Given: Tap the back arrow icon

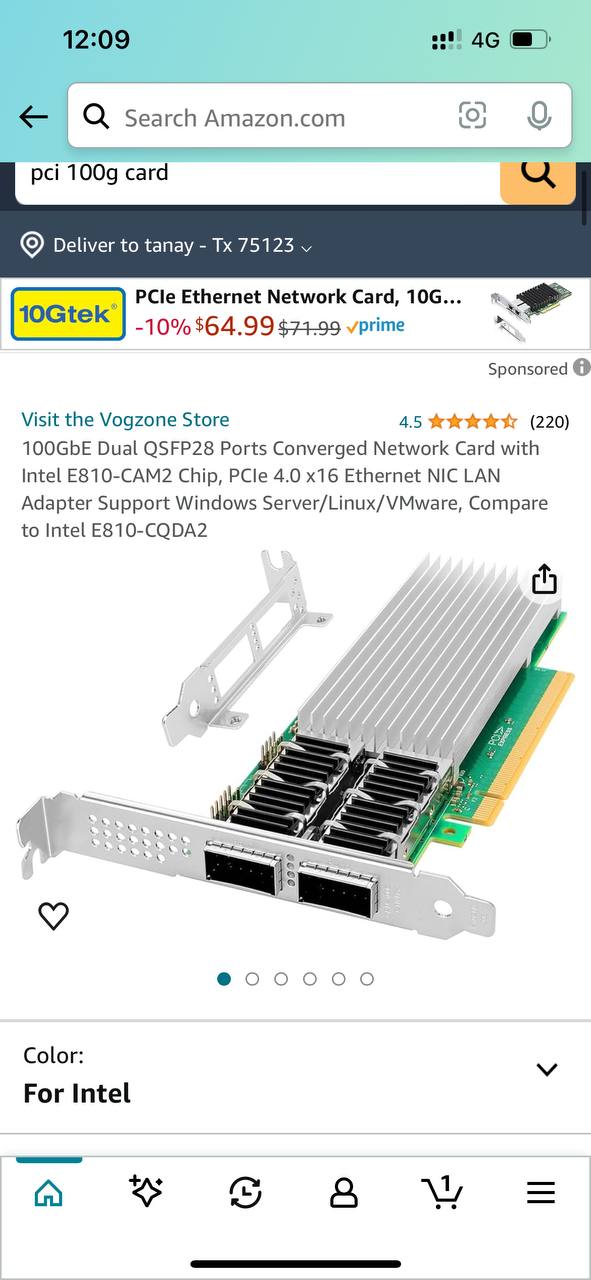Looking at the screenshot, I should tap(34, 117).
